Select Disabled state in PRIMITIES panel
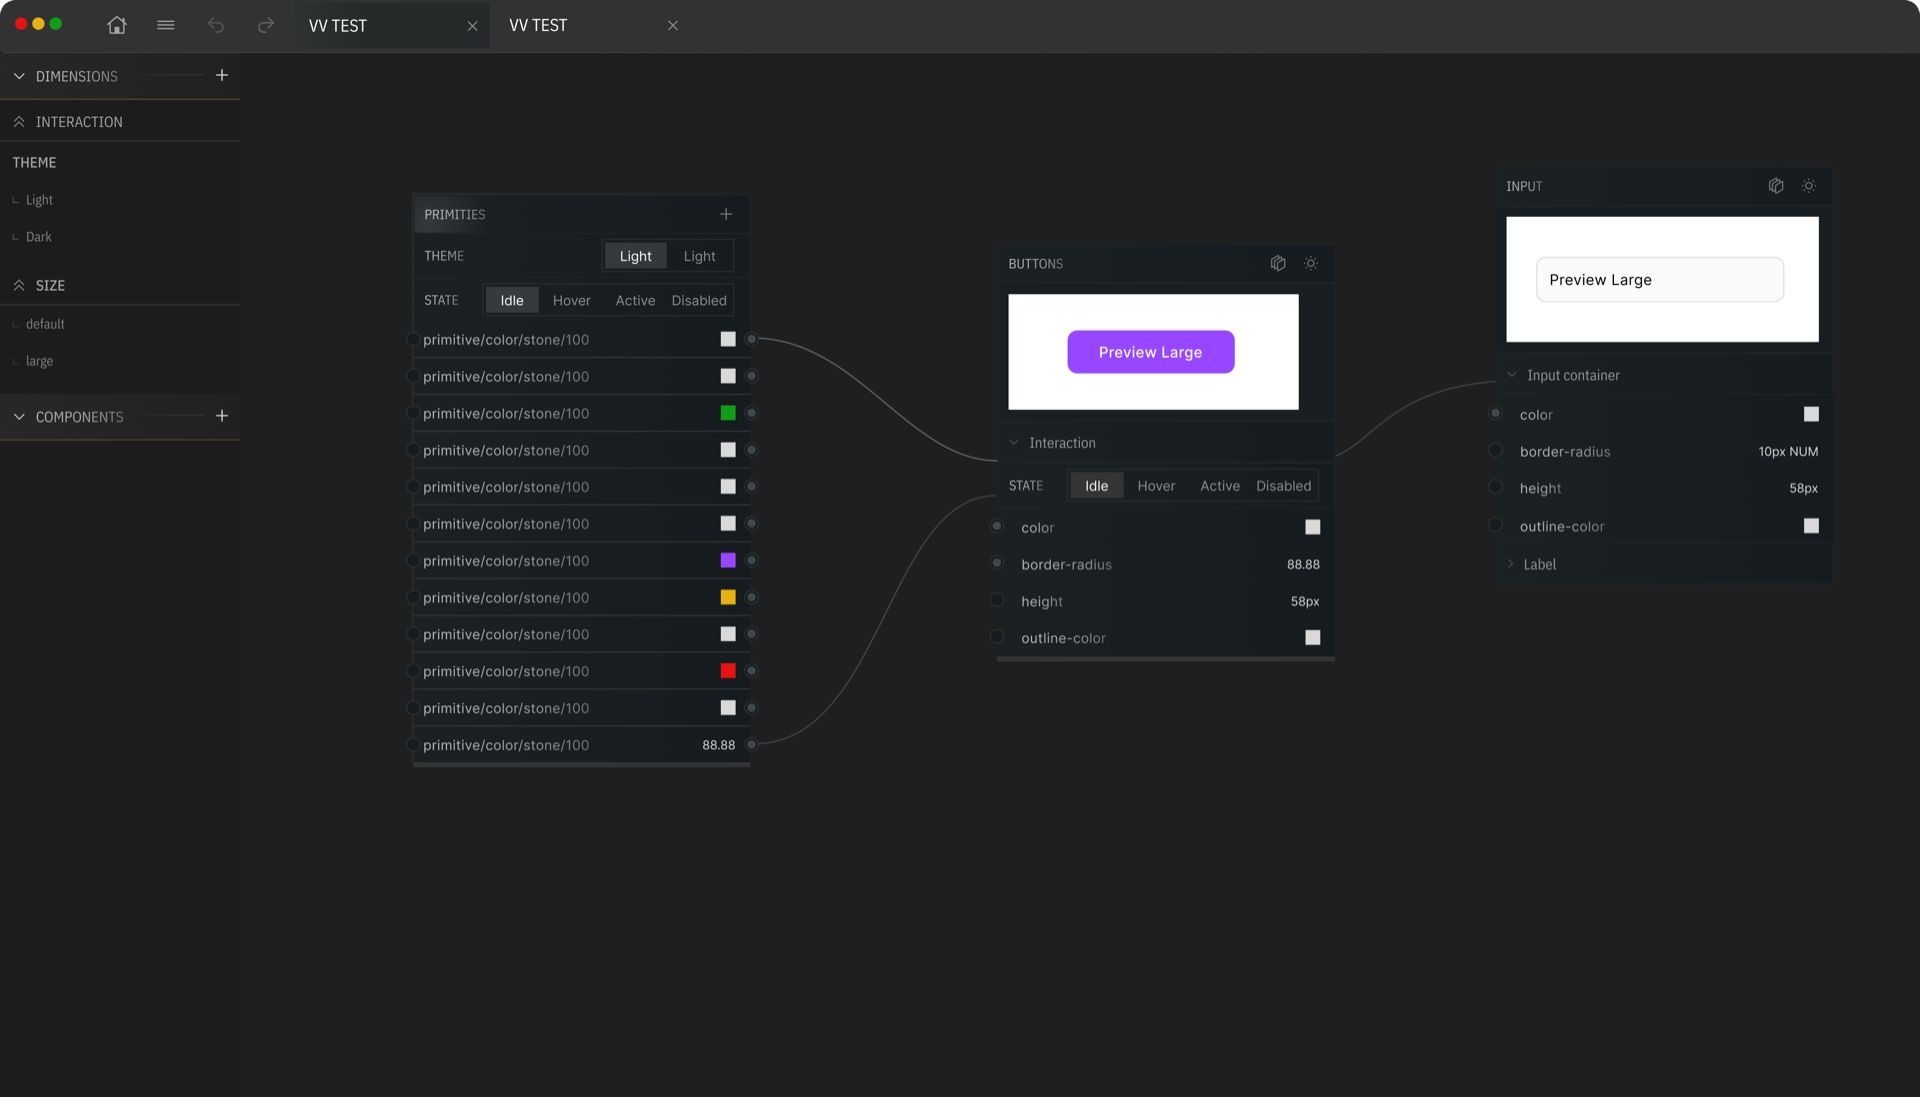 699,300
